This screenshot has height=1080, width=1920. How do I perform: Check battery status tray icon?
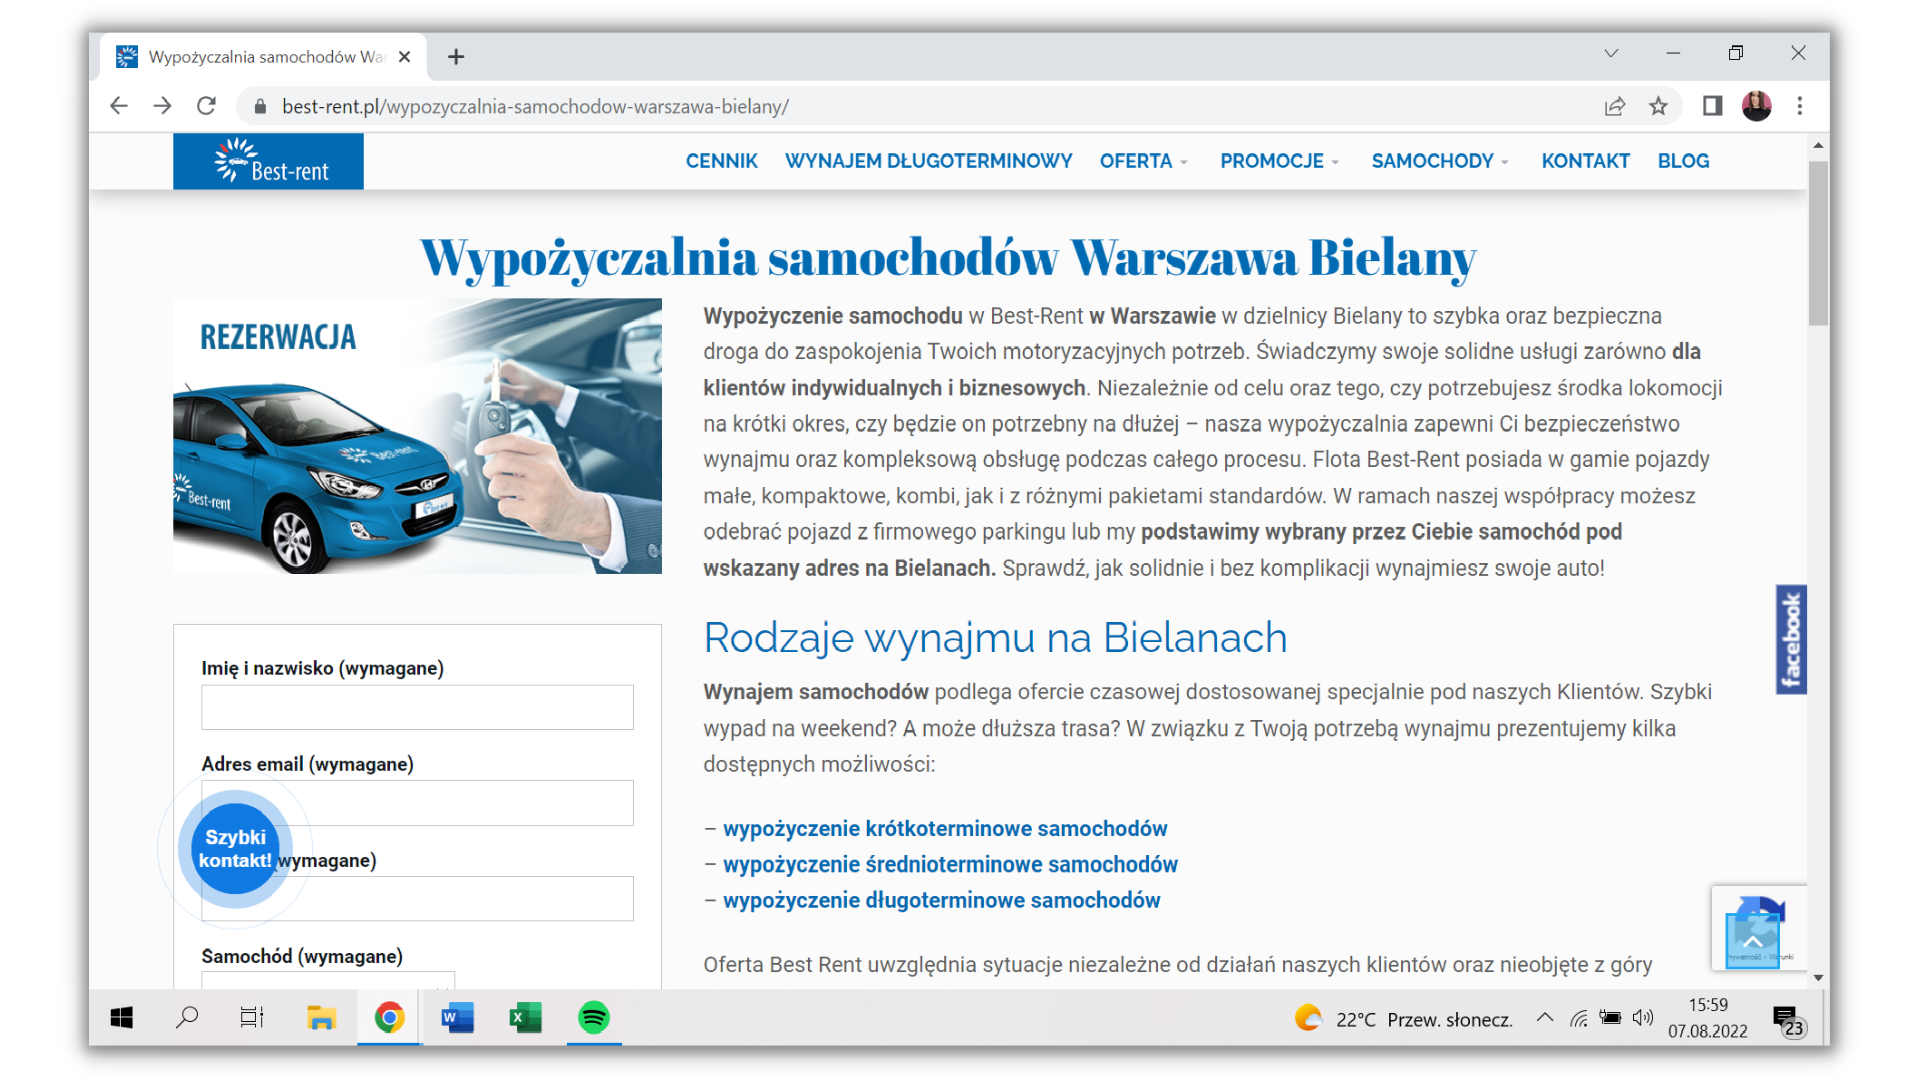(x=1610, y=1018)
